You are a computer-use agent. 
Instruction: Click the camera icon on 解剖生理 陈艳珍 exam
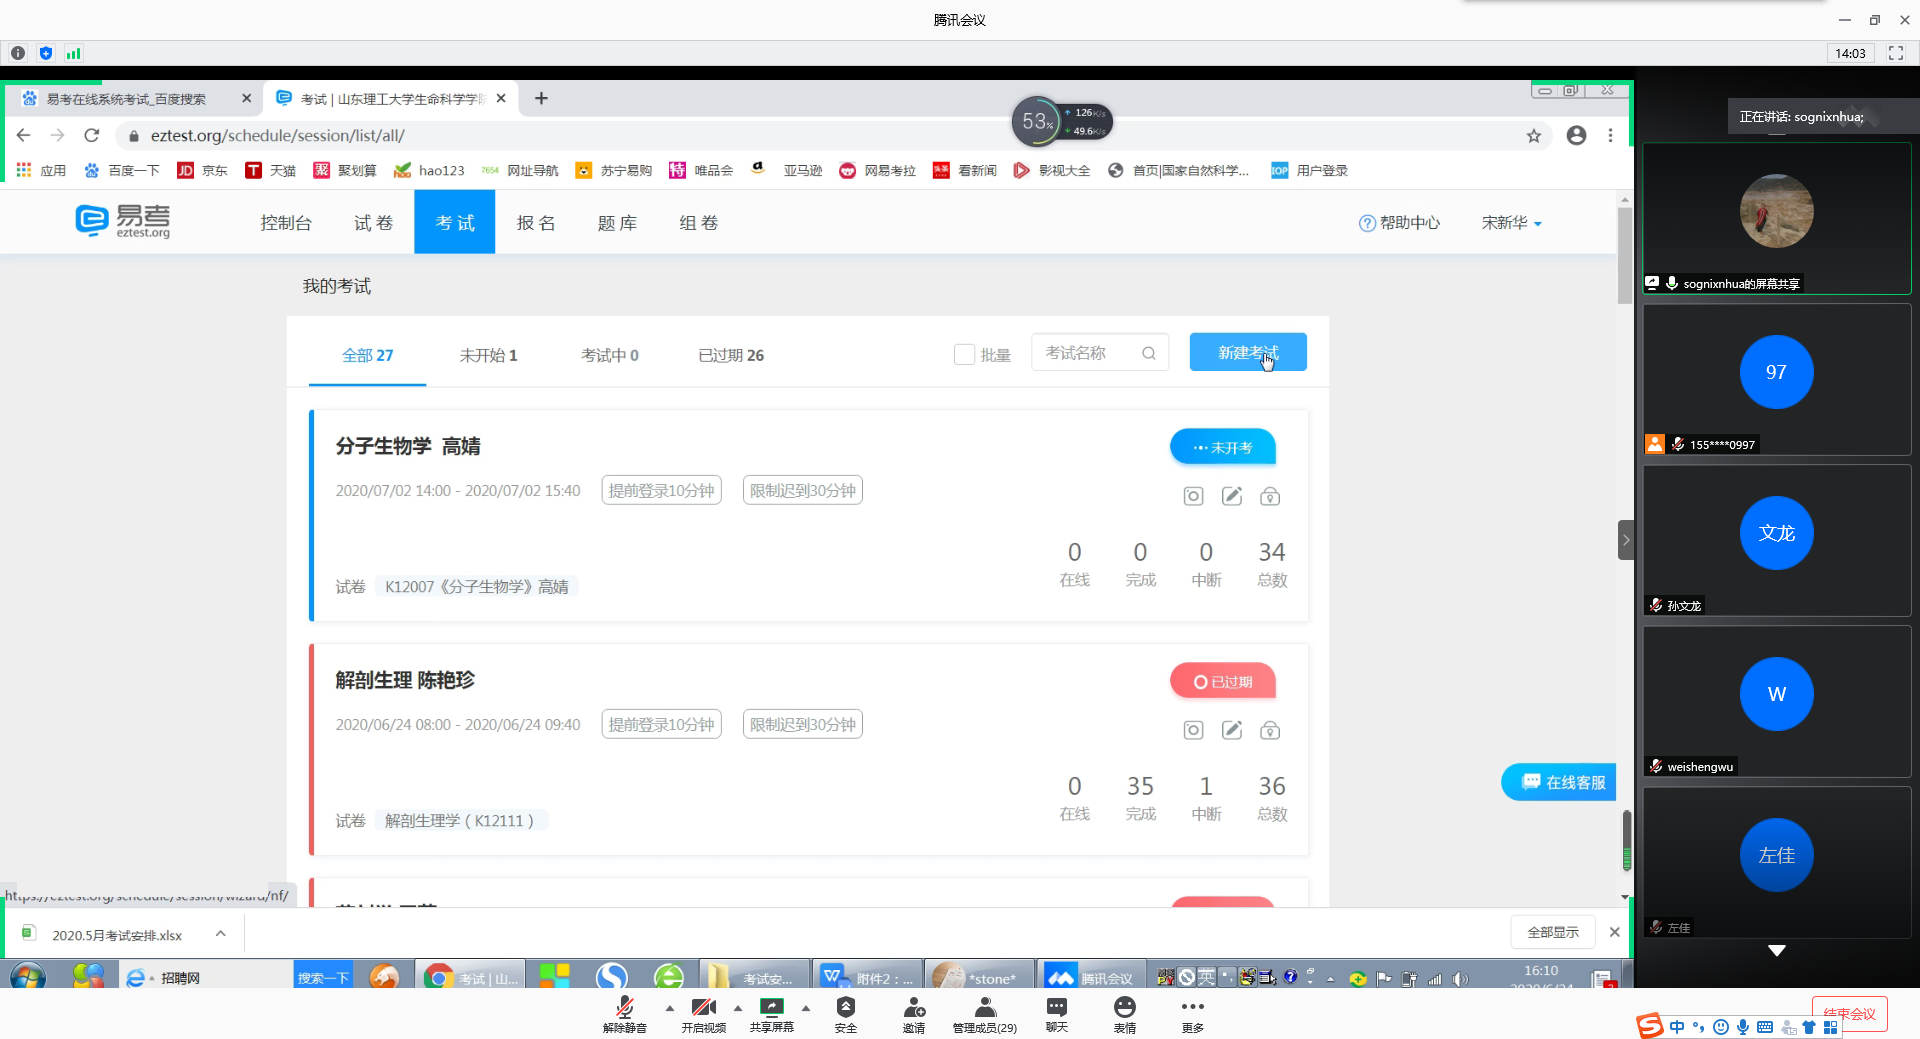(1193, 730)
